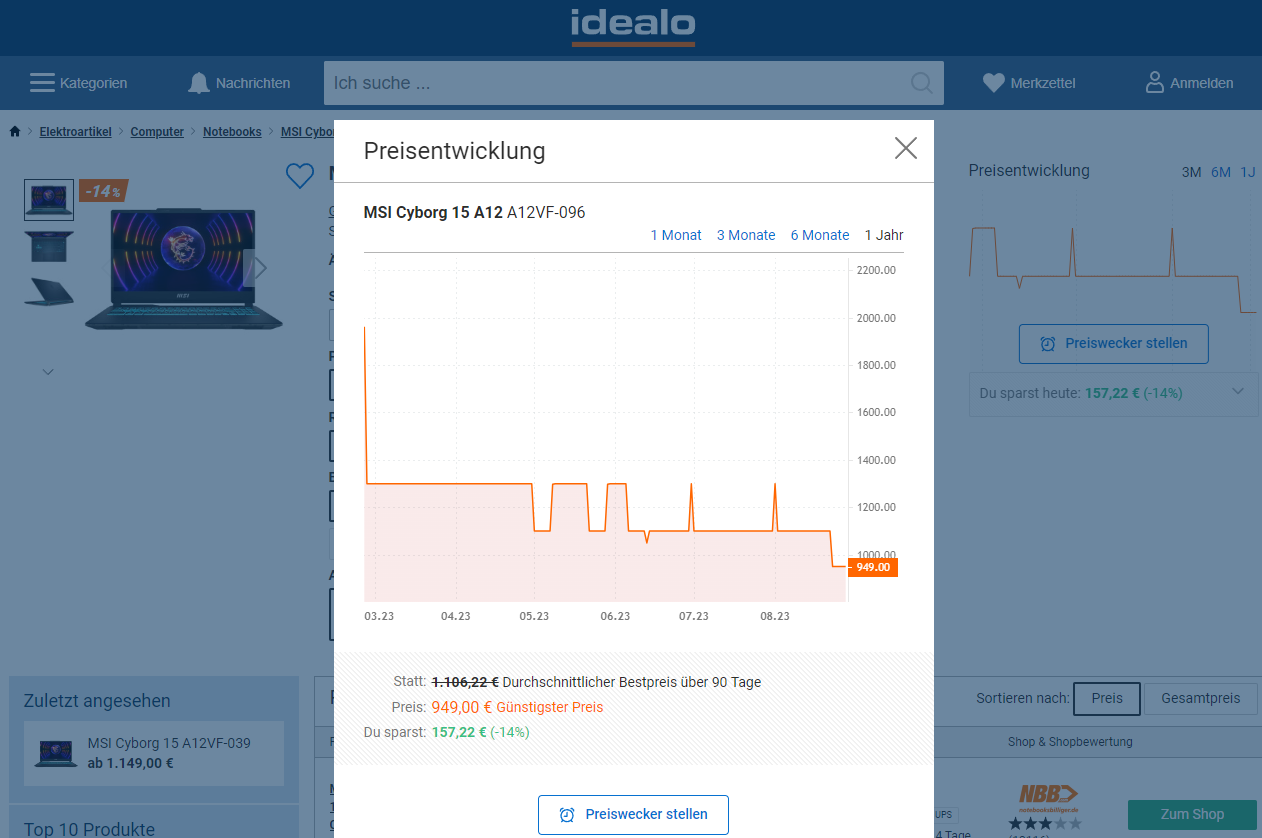Click the Anmelden user icon

1155,83
